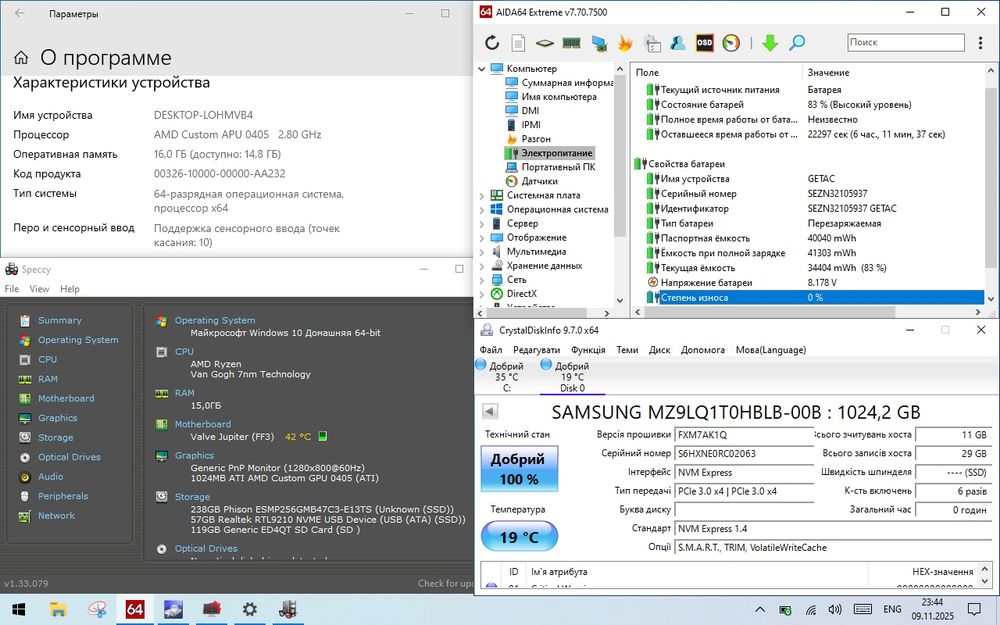
Task: Click the AIDA64 monitor diagnostics toolbar icon
Action: tap(599, 43)
